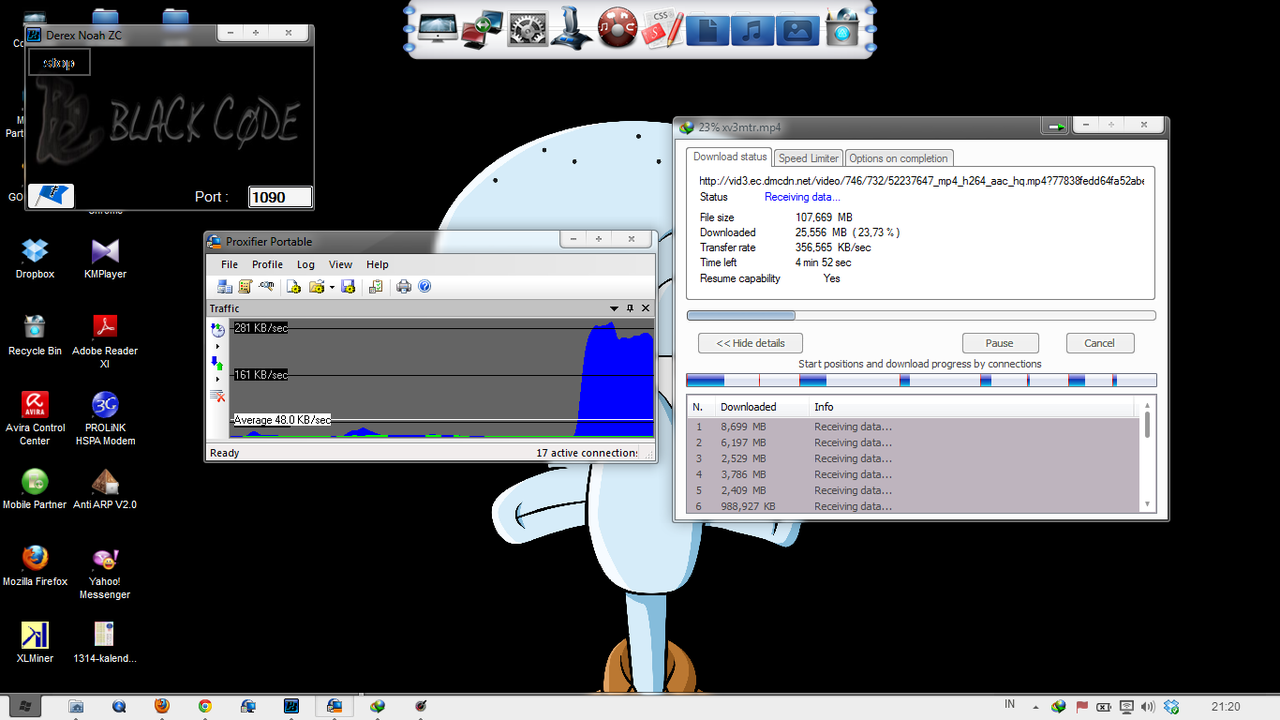The image size is (1280, 720).
Task: Expand arrow below clock icon in Traffic sidebar
Action: pyautogui.click(x=218, y=346)
